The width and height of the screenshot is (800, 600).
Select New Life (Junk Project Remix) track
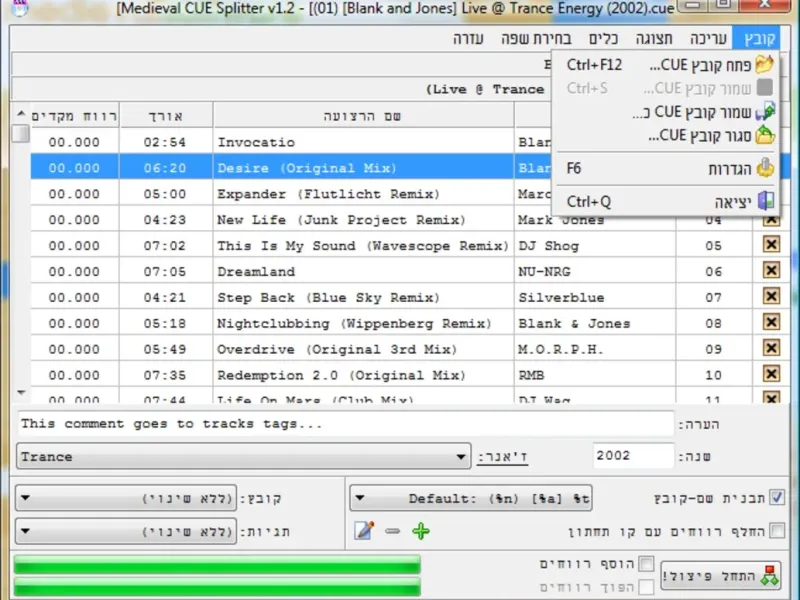[341, 220]
